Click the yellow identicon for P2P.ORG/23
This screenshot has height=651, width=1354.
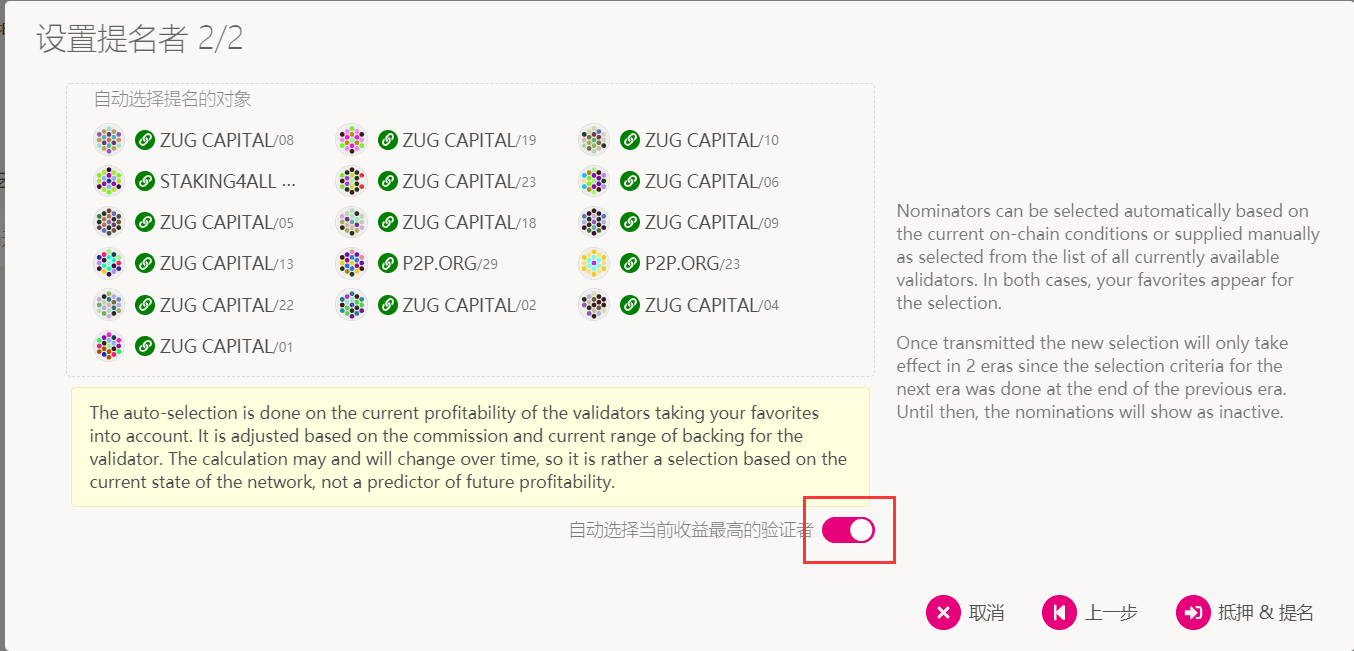(x=594, y=264)
